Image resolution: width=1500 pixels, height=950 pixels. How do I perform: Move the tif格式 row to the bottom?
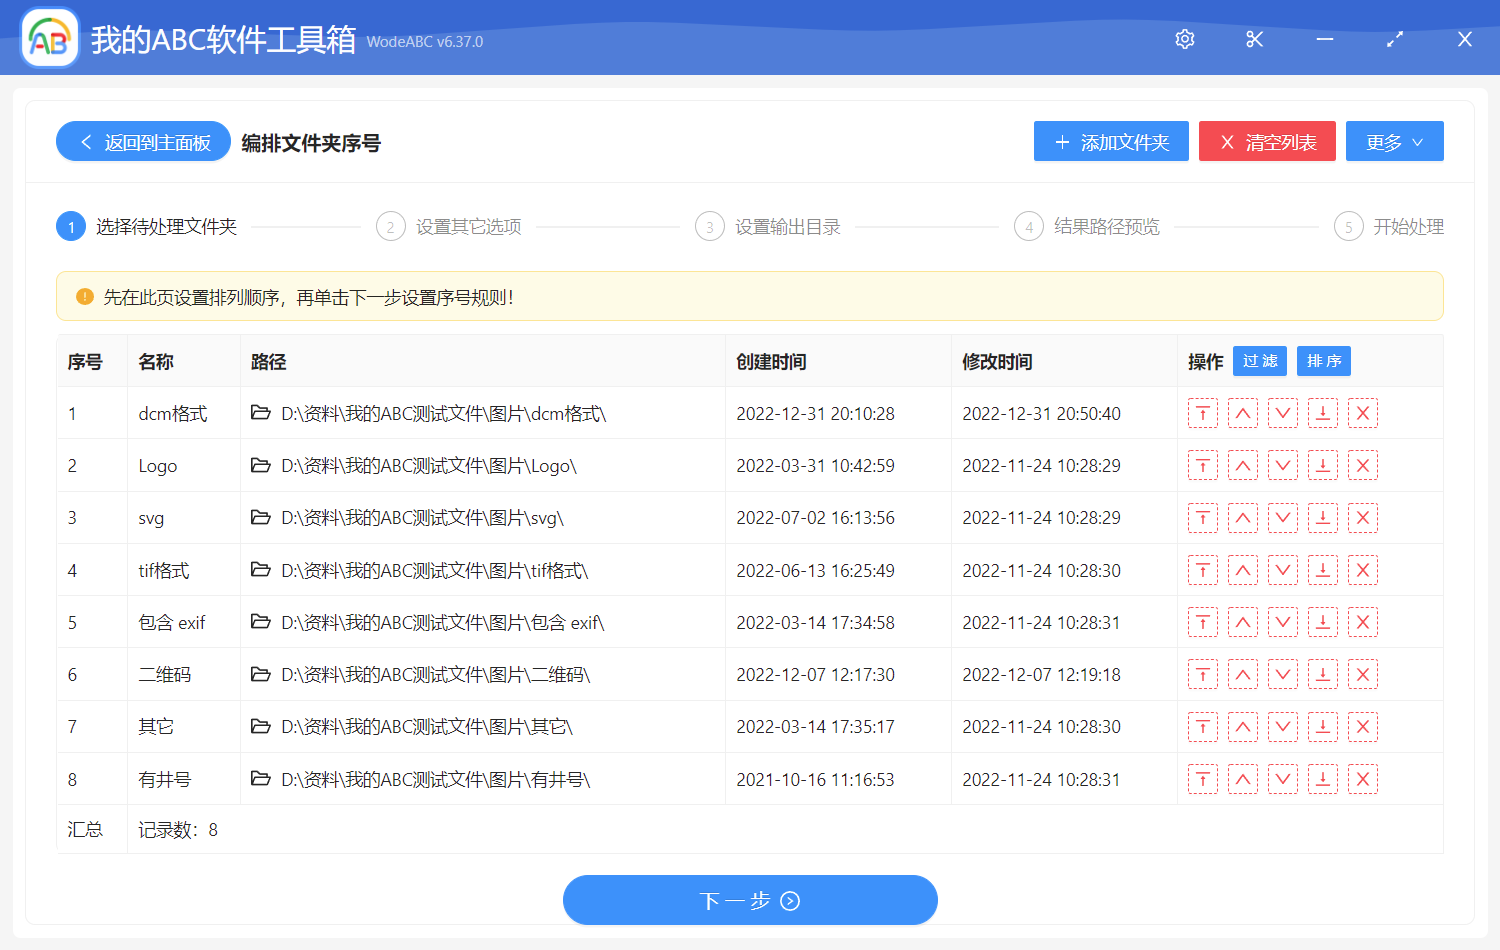(1322, 571)
